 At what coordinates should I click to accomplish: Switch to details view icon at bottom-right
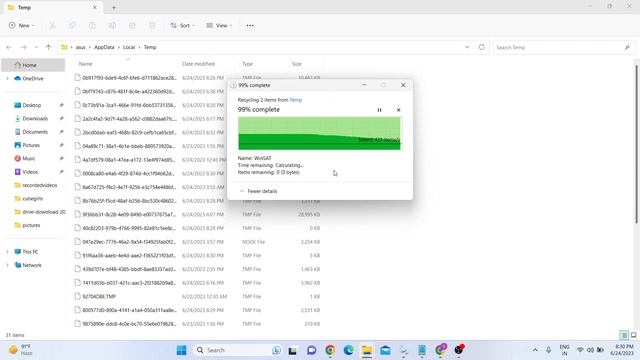pos(624,335)
